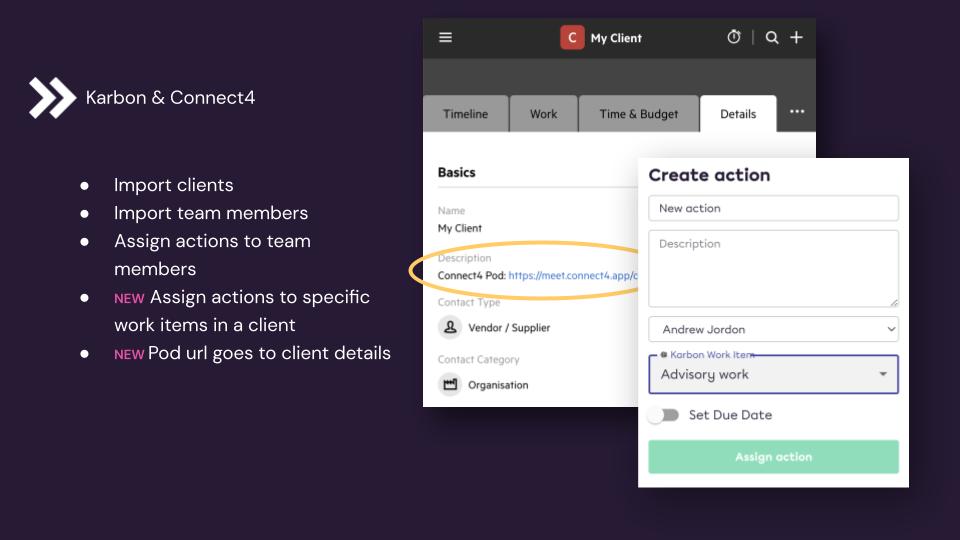The width and height of the screenshot is (960, 540).
Task: Switch to the Timeline tab
Action: point(465,114)
